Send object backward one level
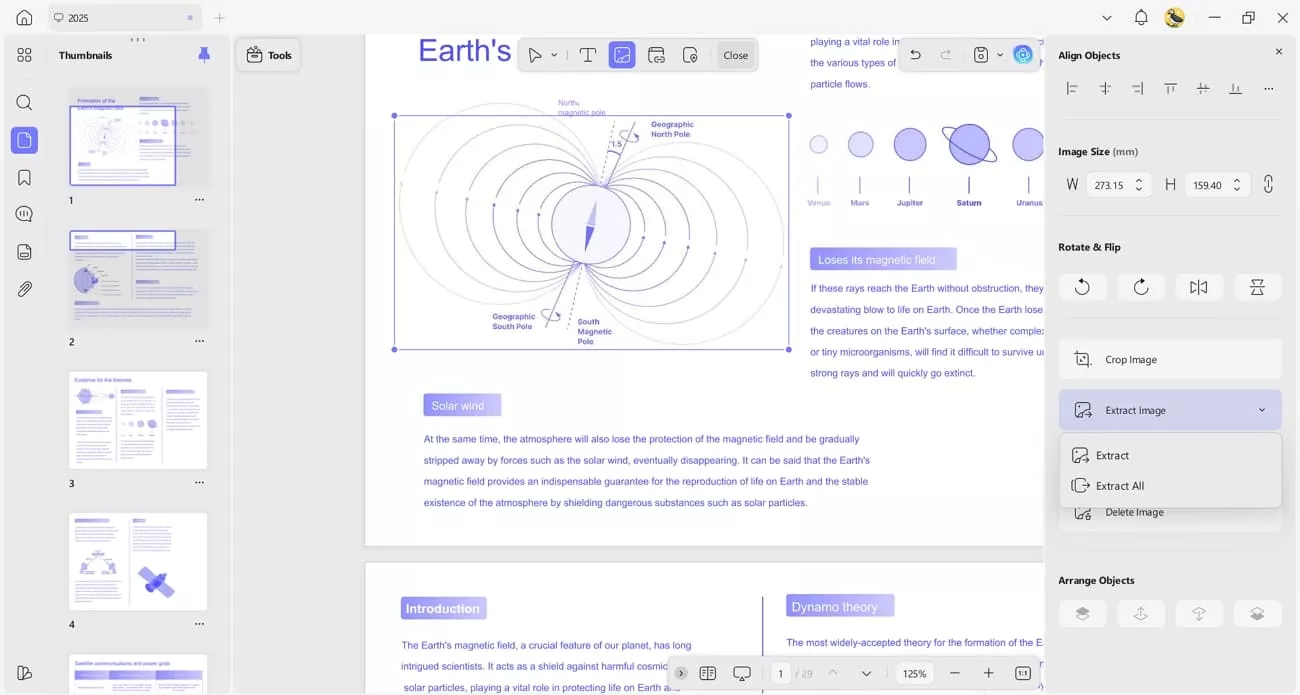 coord(1199,614)
